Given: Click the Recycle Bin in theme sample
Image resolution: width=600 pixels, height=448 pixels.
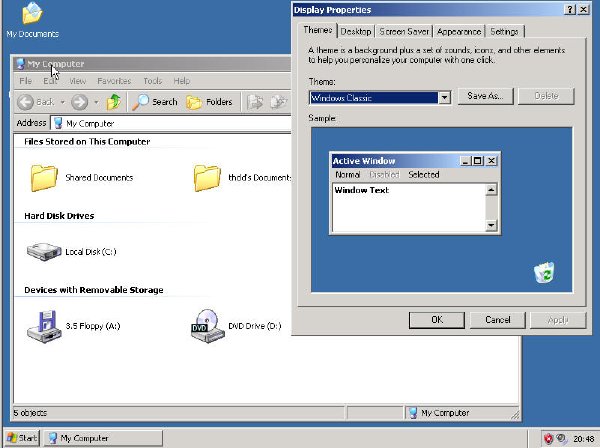Looking at the screenshot, I should 544,272.
